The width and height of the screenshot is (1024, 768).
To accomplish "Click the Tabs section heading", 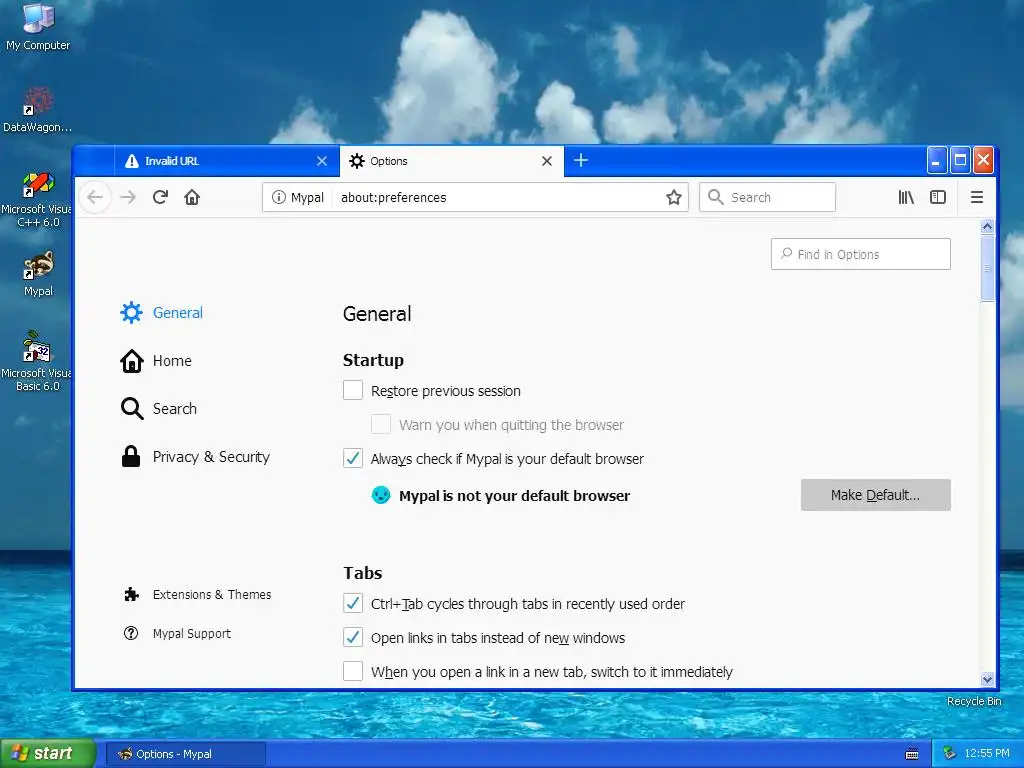I will [x=363, y=573].
